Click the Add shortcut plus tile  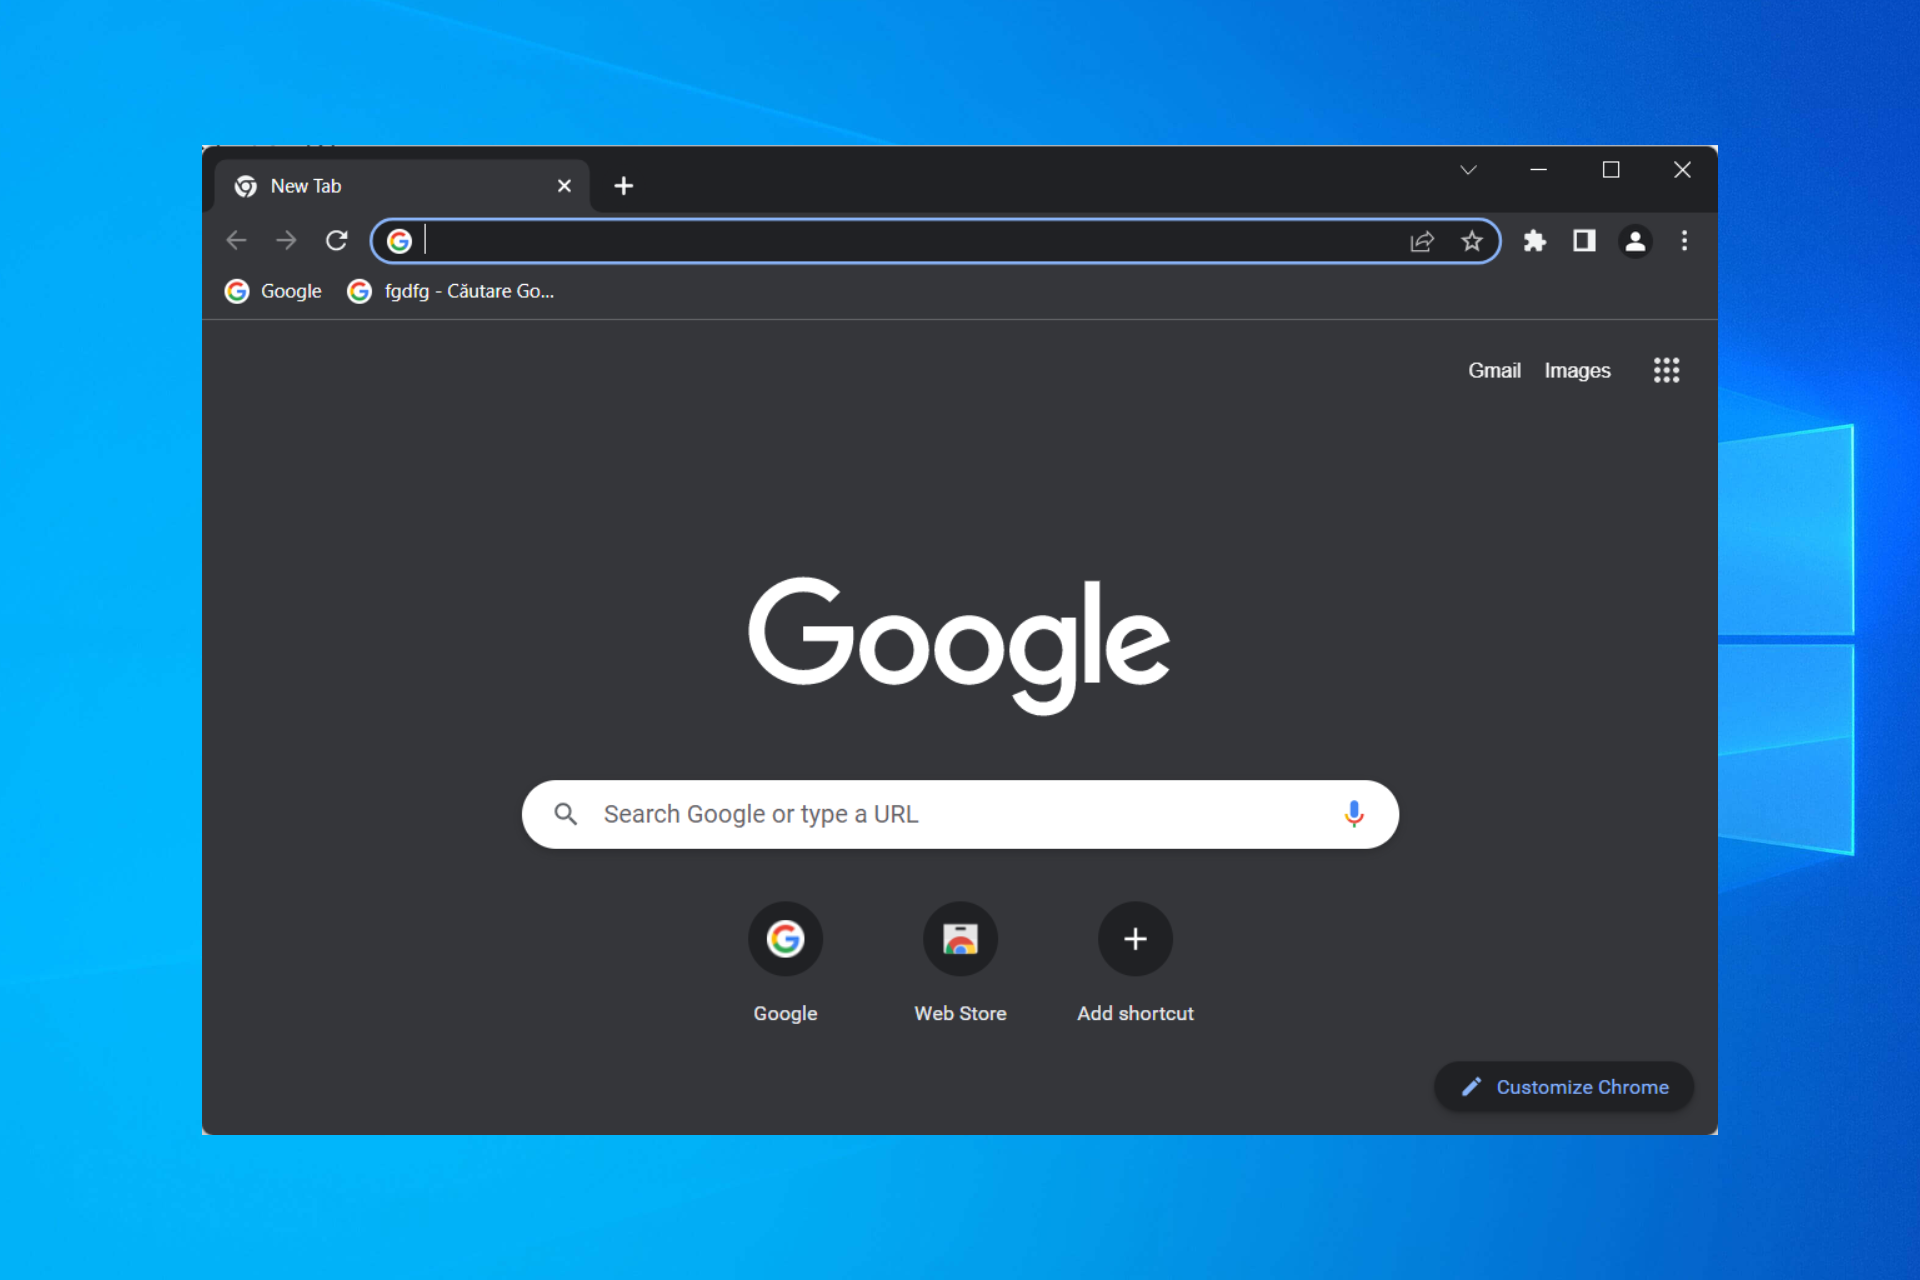(x=1135, y=963)
